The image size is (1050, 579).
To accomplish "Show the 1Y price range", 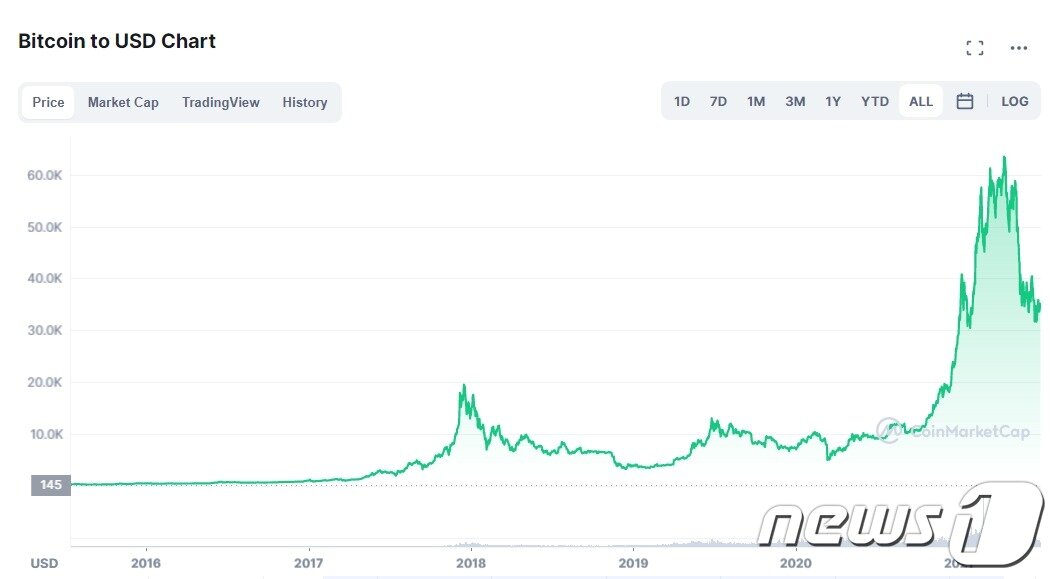I will [x=833, y=101].
